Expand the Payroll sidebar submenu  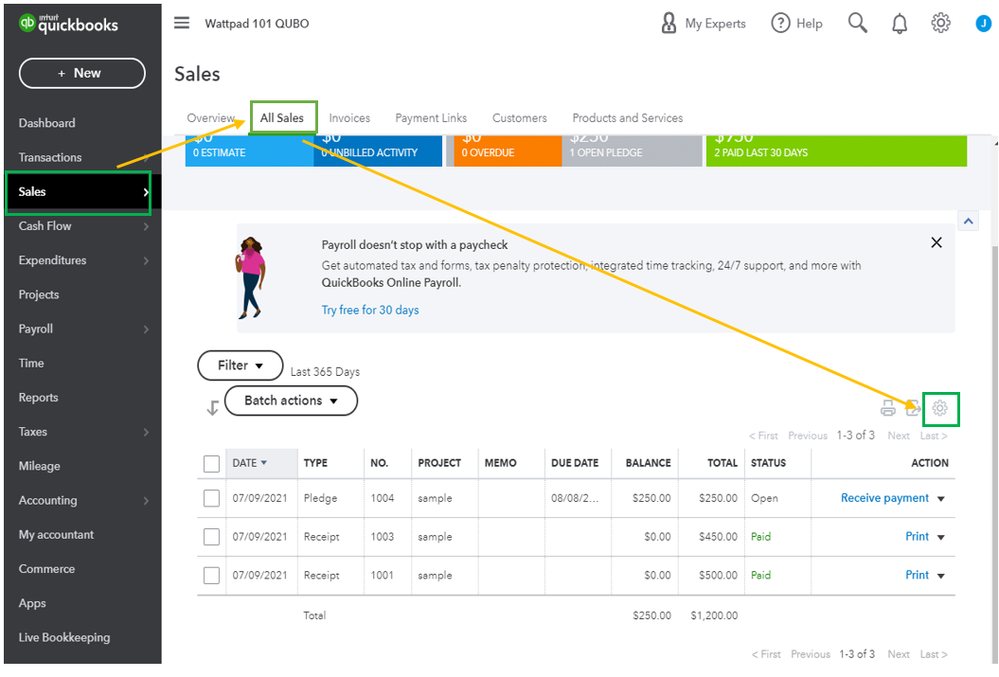(x=146, y=329)
